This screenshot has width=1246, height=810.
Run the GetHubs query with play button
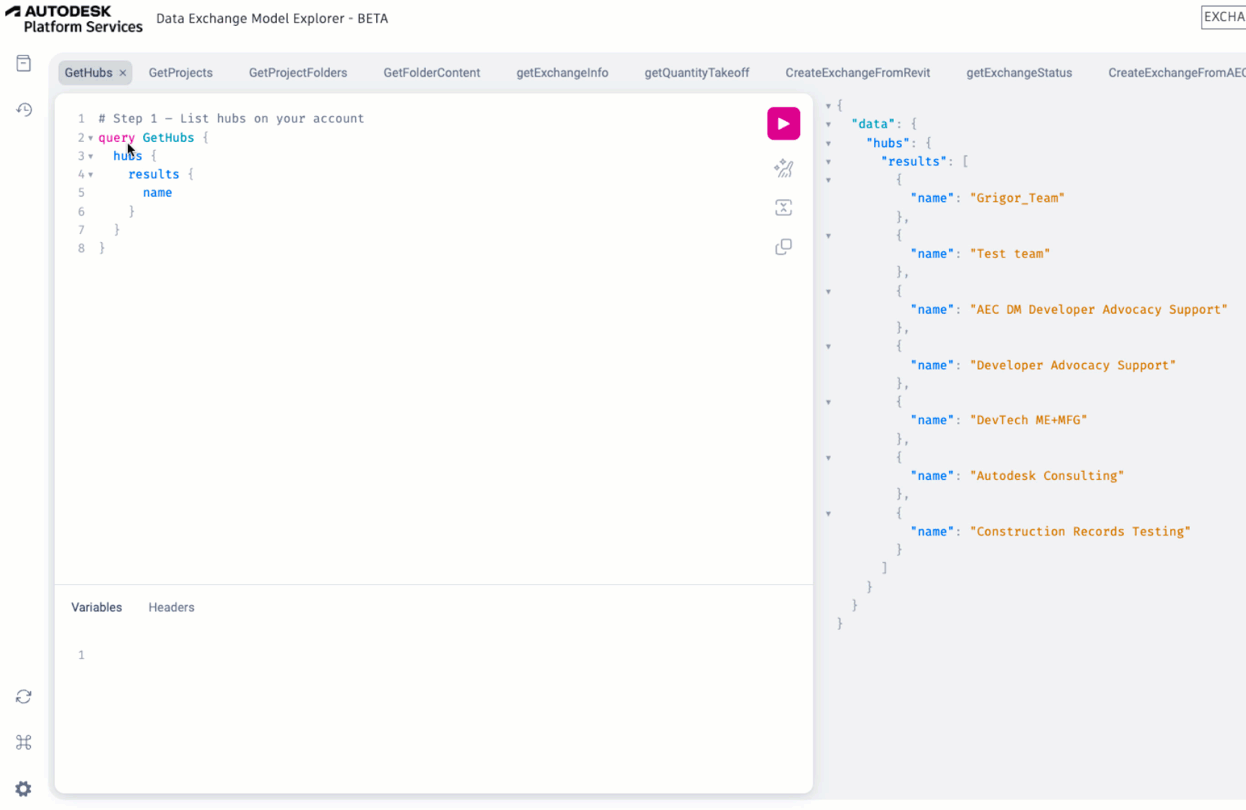(x=783, y=124)
